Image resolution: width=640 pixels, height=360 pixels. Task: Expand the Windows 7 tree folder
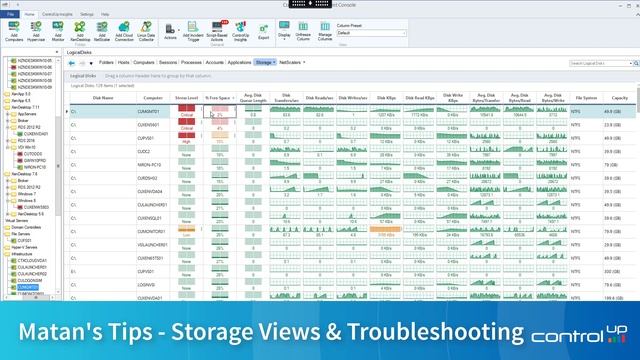pos(8,194)
